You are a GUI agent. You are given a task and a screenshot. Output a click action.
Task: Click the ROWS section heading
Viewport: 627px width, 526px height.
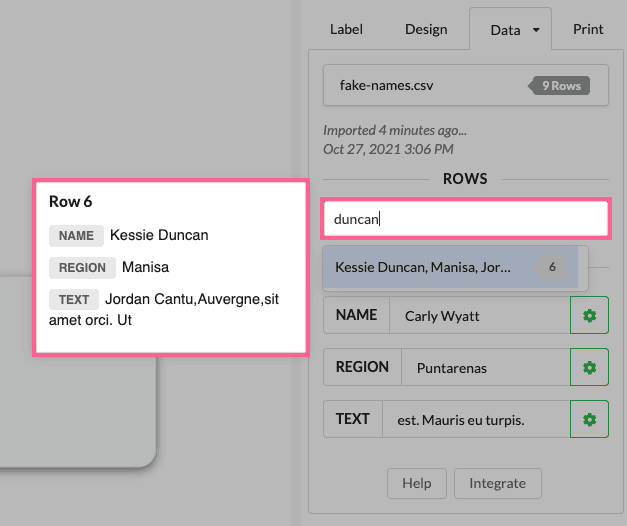(x=465, y=179)
